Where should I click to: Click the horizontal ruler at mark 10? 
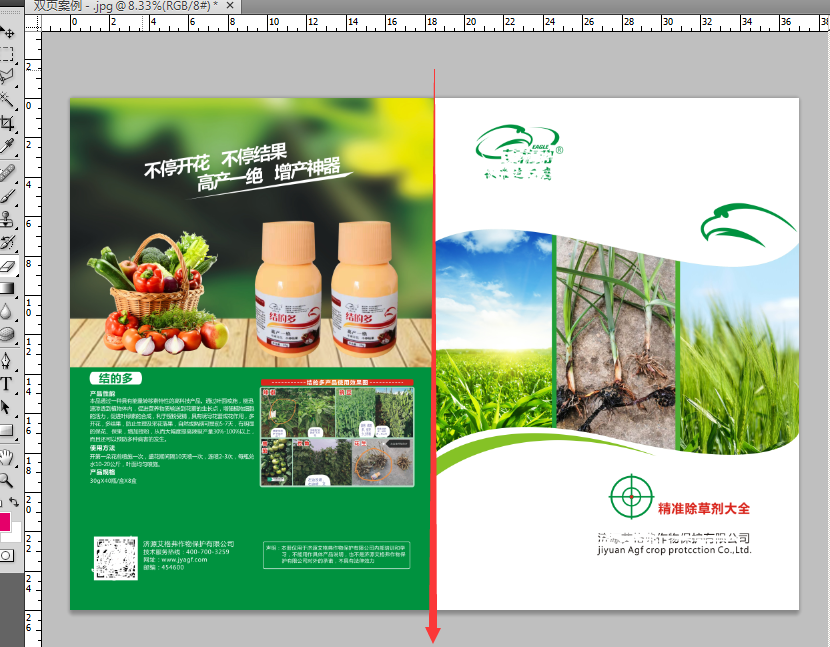point(274,22)
